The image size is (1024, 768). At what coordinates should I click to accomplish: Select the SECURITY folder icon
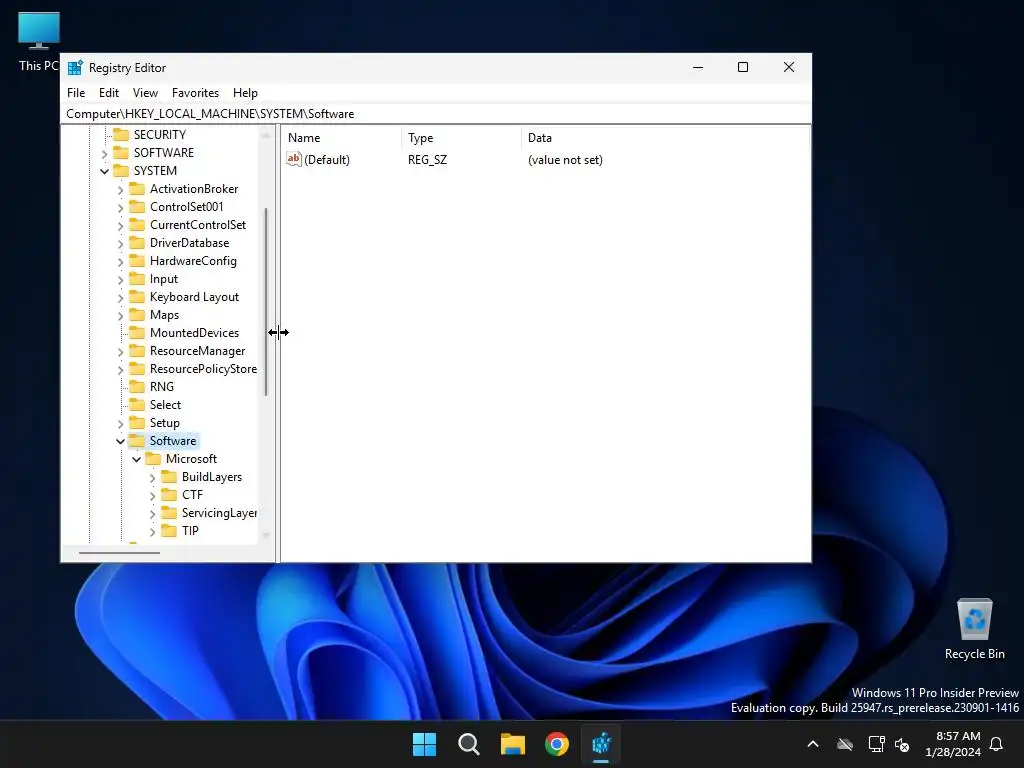tap(121, 135)
